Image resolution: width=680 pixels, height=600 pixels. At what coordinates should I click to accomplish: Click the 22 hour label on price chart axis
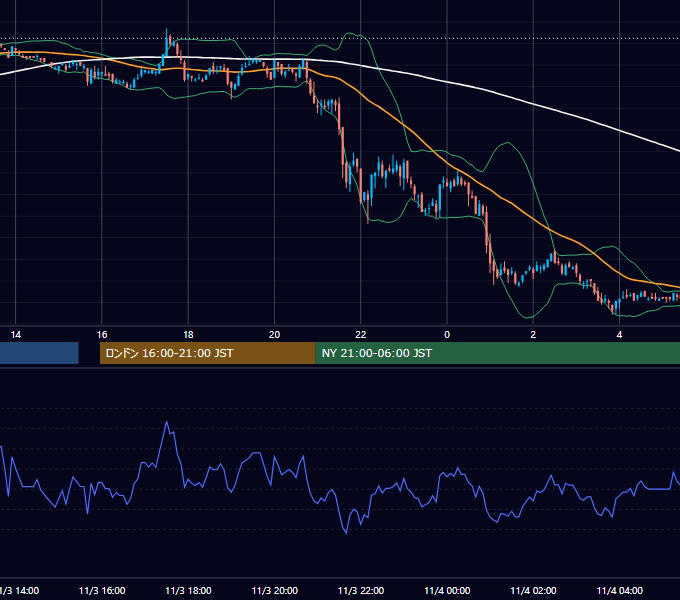[x=361, y=335]
